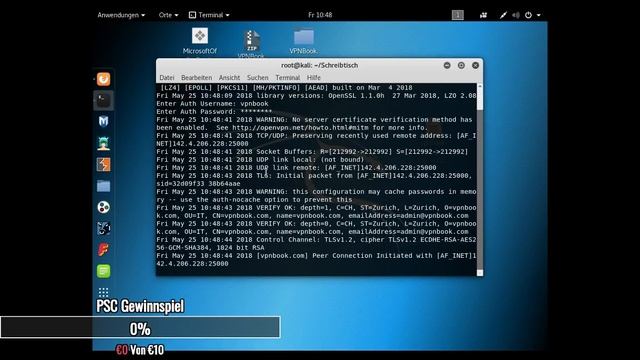Launch Armitage green-haired icon in dock
The image size is (640, 360).
pyautogui.click(x=103, y=143)
